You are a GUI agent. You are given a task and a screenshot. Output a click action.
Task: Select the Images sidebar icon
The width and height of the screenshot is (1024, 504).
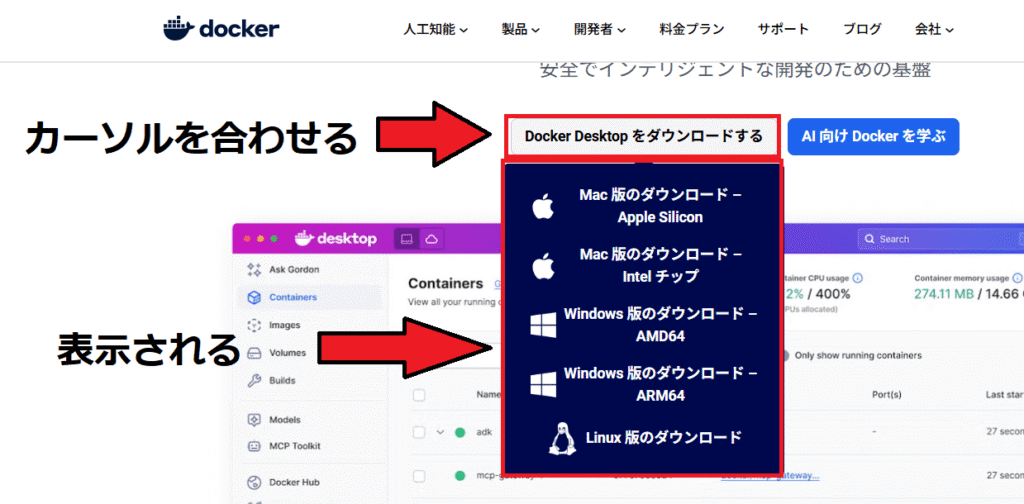coord(254,325)
